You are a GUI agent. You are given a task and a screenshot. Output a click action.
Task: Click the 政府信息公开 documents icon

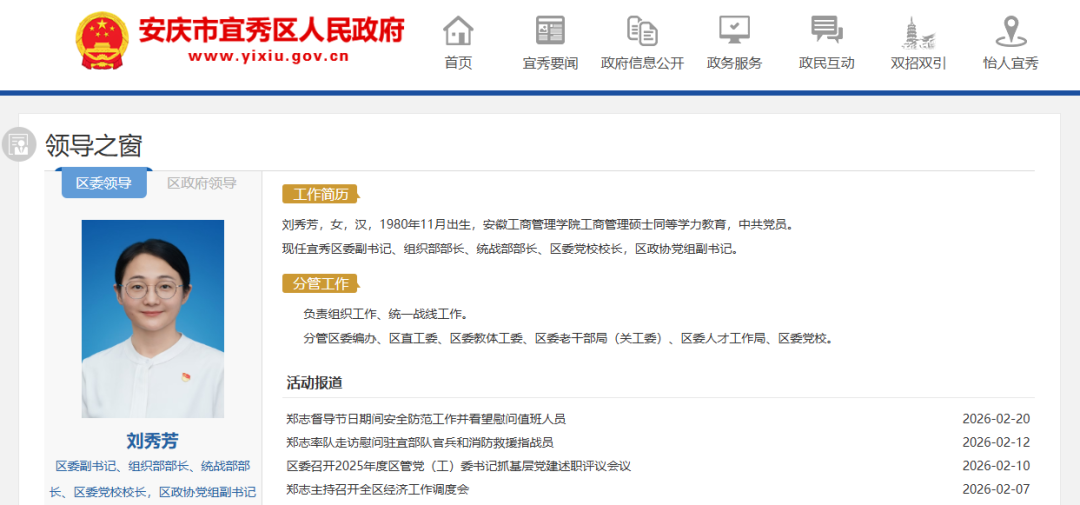[642, 30]
